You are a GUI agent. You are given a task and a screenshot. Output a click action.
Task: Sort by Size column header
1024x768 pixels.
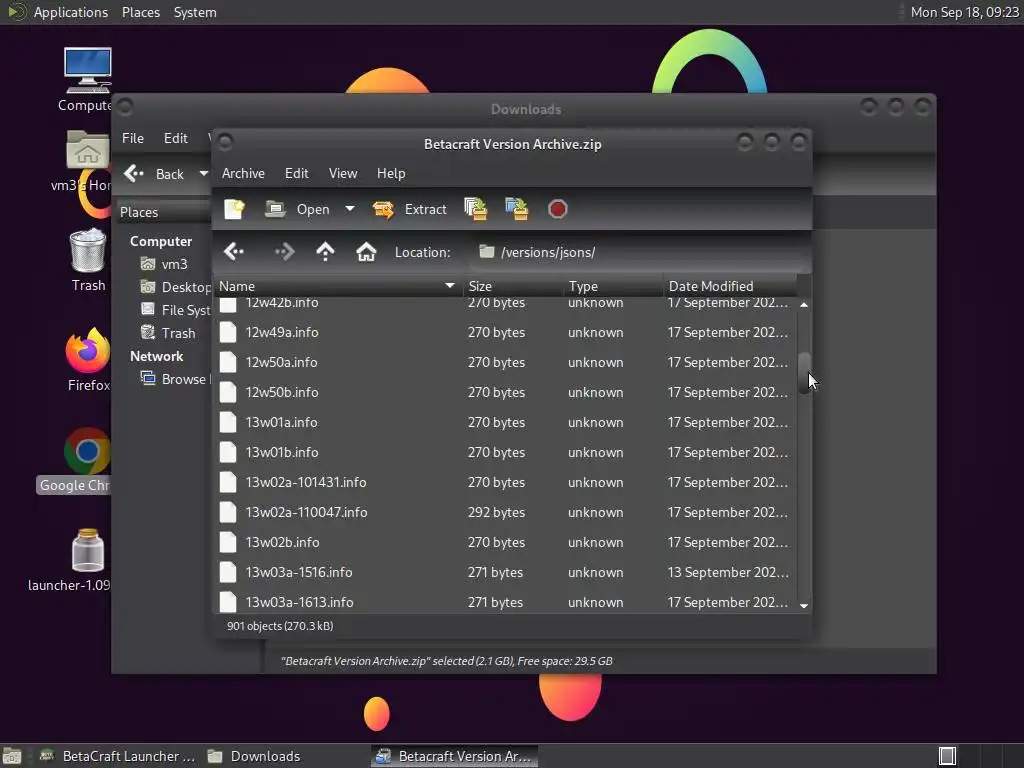click(513, 286)
